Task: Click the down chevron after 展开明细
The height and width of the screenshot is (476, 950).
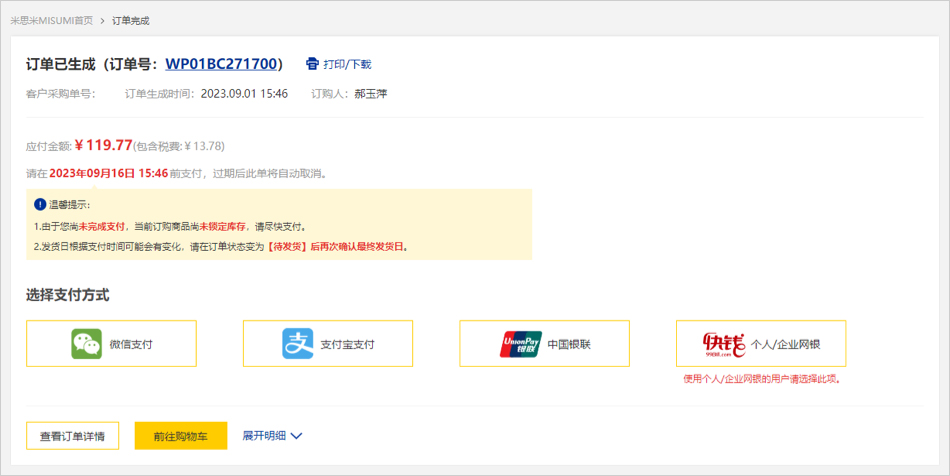Action: click(296, 436)
